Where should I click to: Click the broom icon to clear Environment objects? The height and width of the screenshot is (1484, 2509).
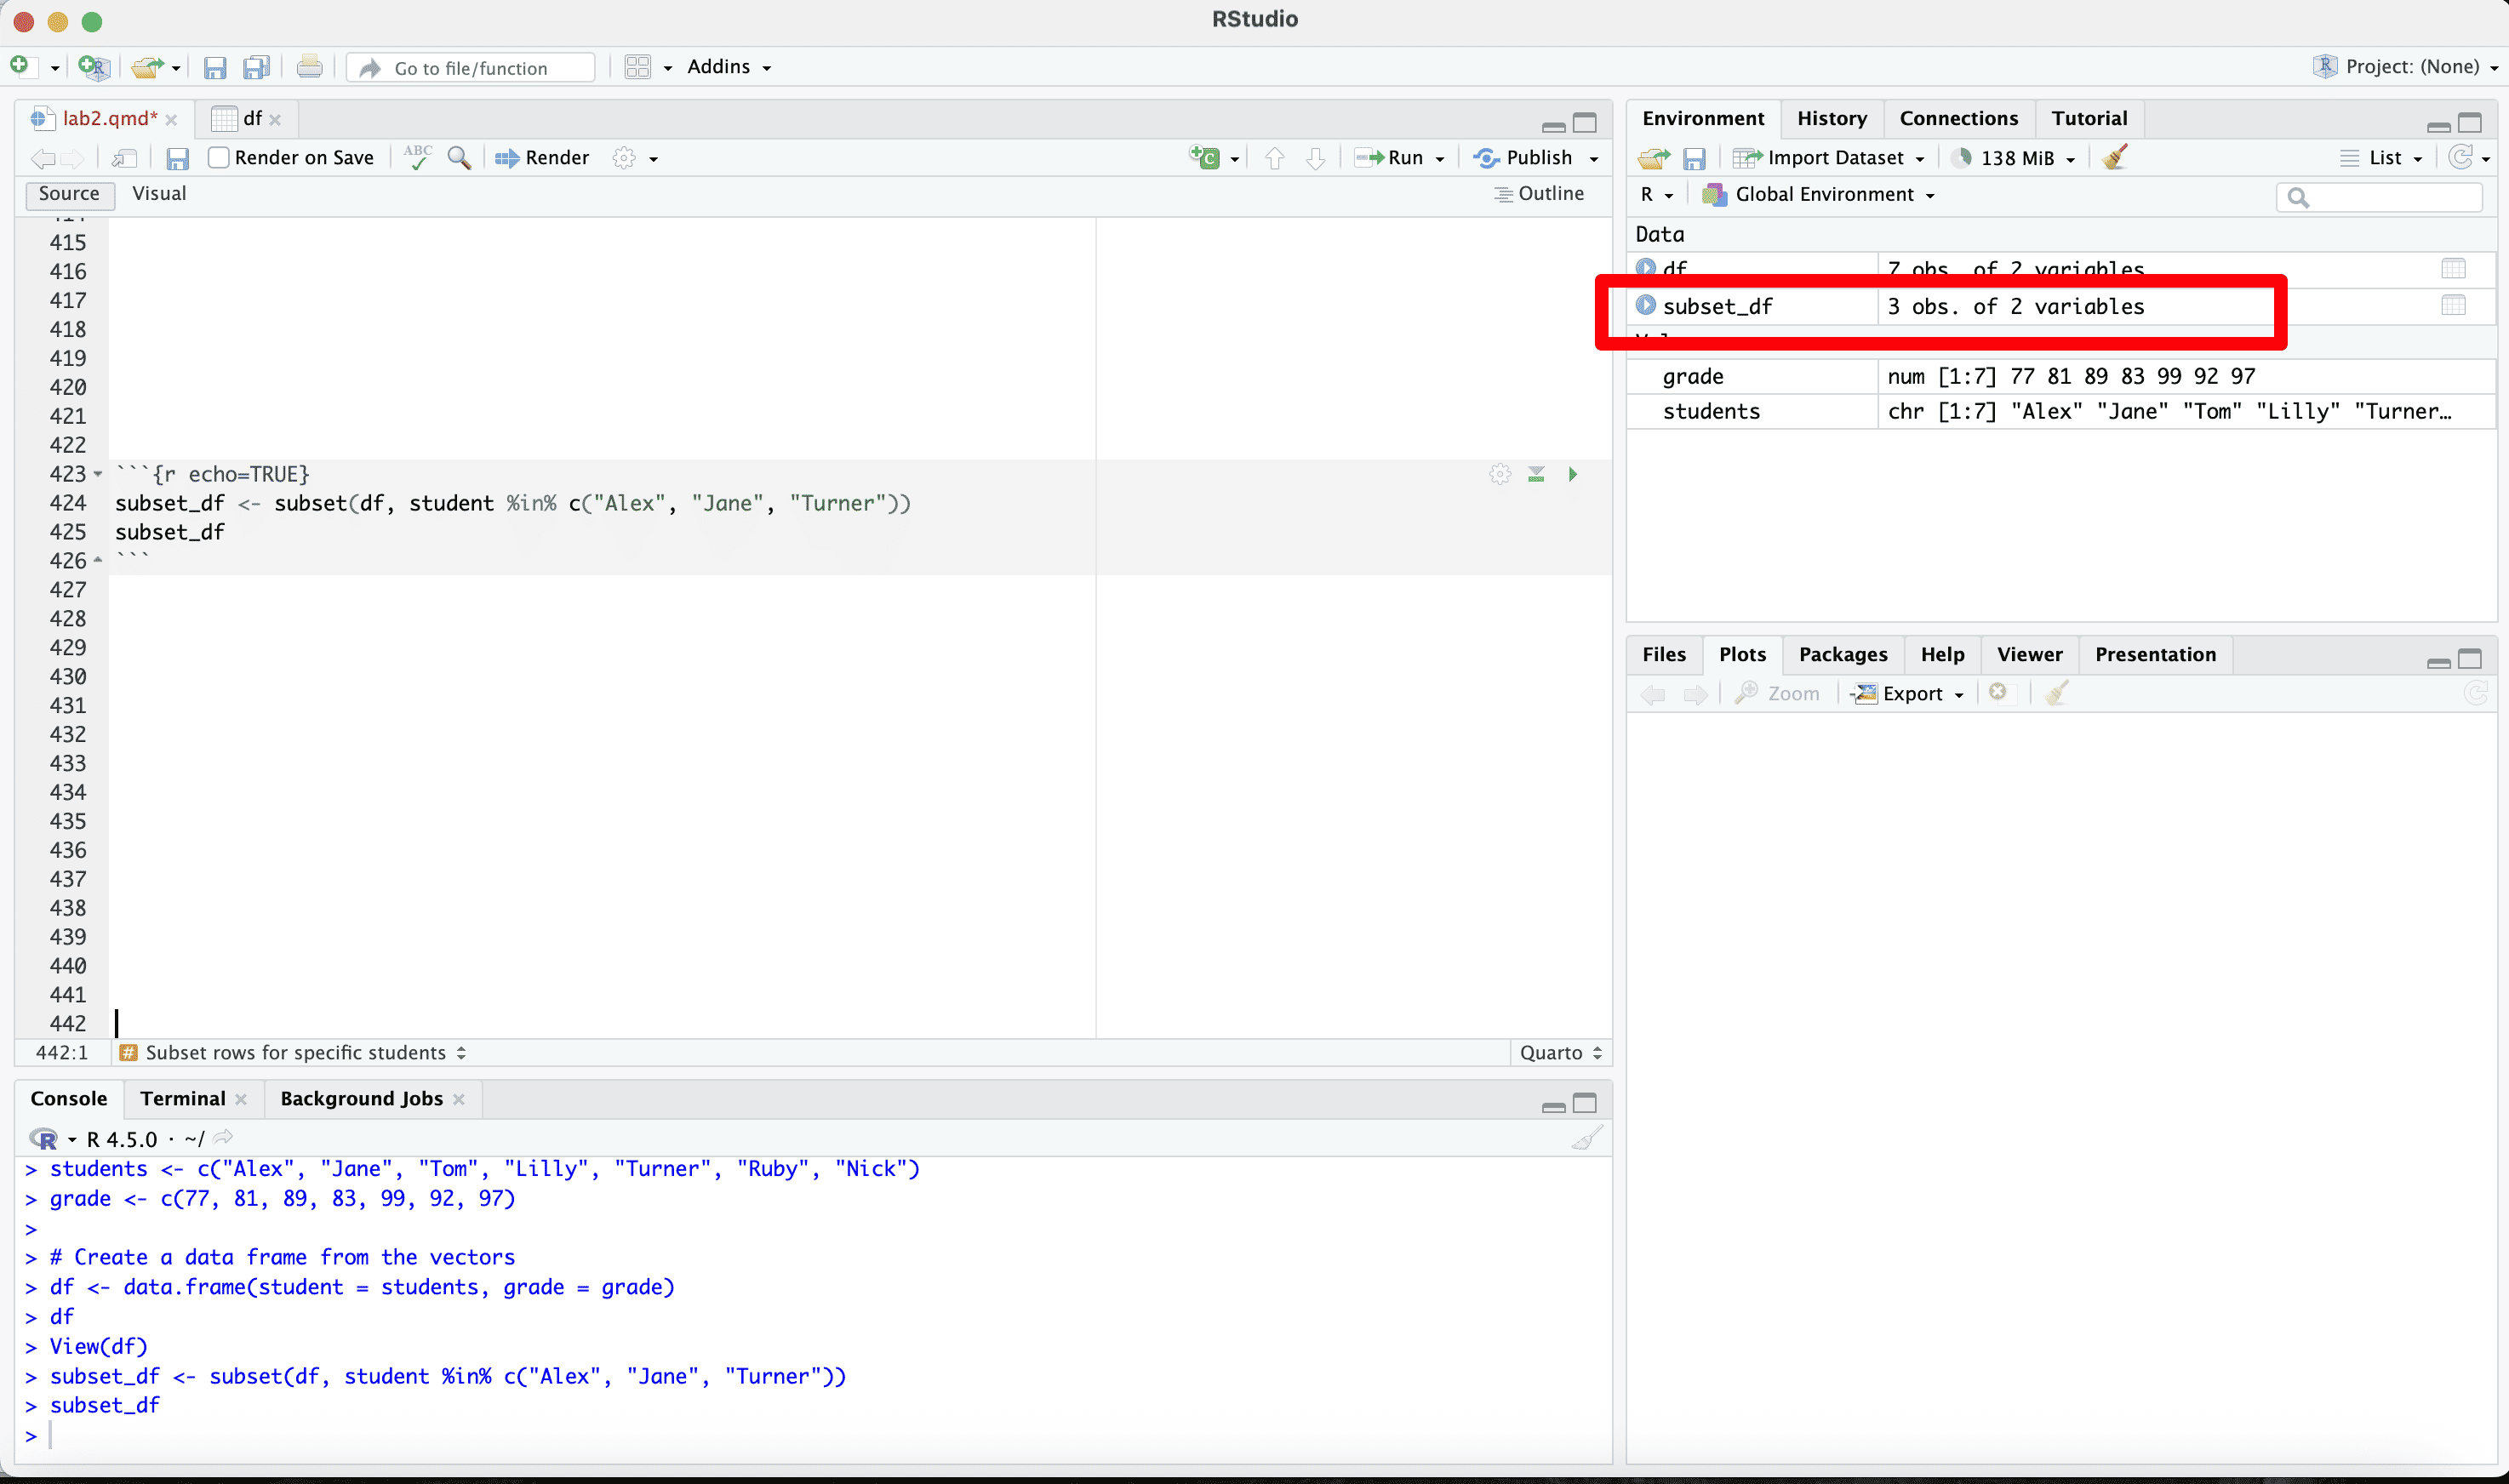coord(2114,157)
